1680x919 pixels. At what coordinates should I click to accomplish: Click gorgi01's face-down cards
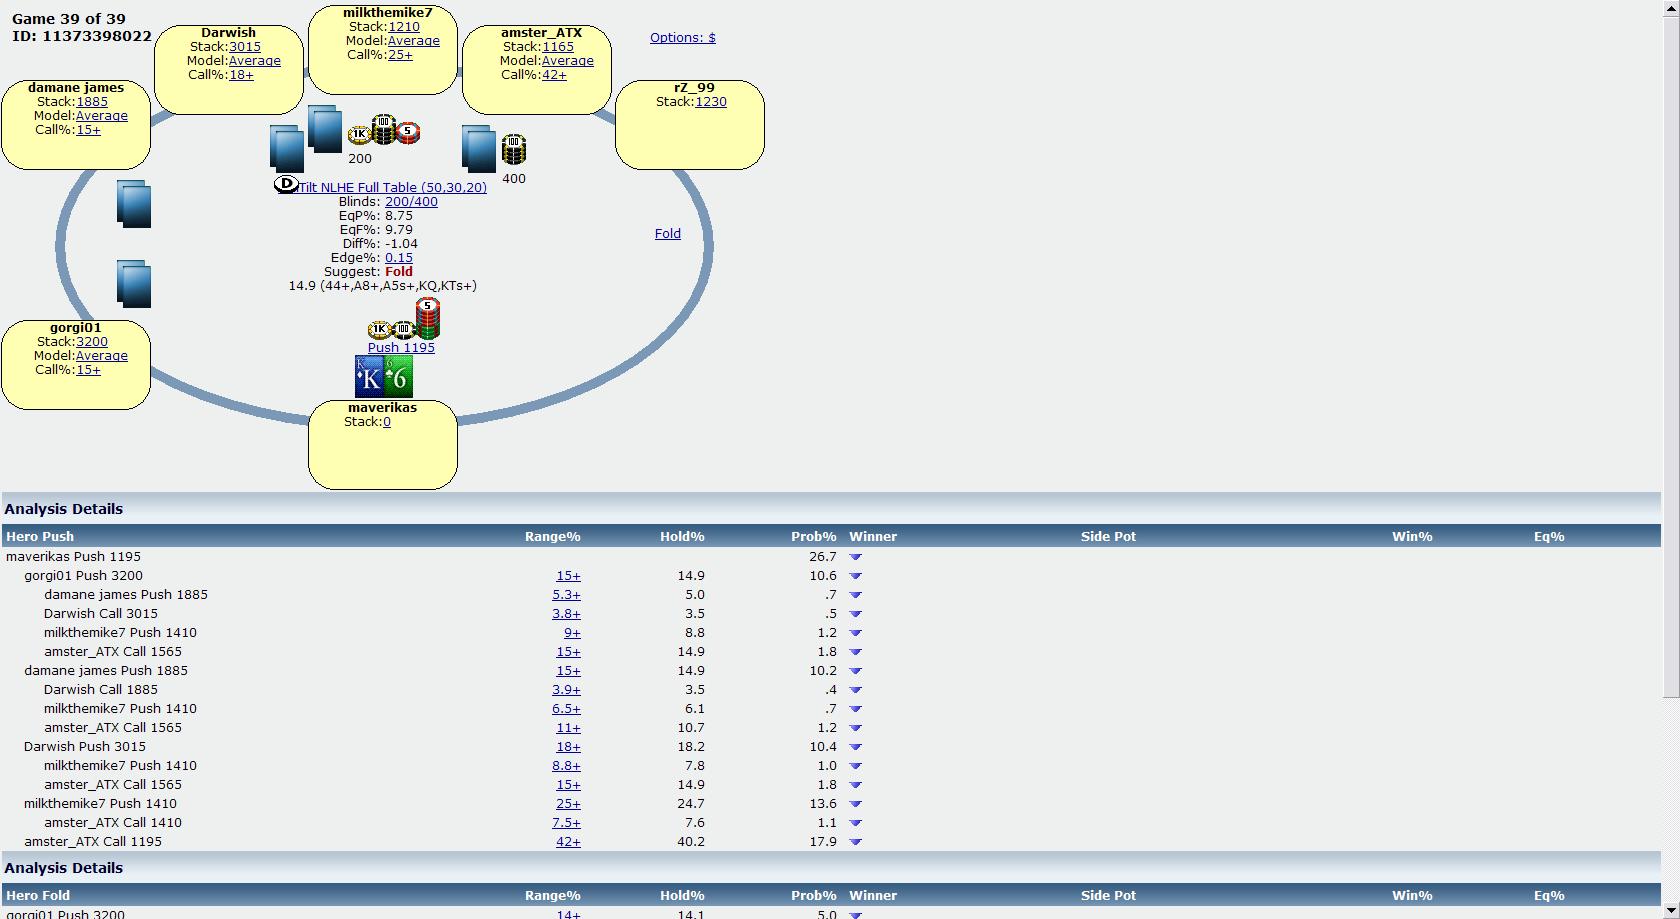tap(134, 283)
